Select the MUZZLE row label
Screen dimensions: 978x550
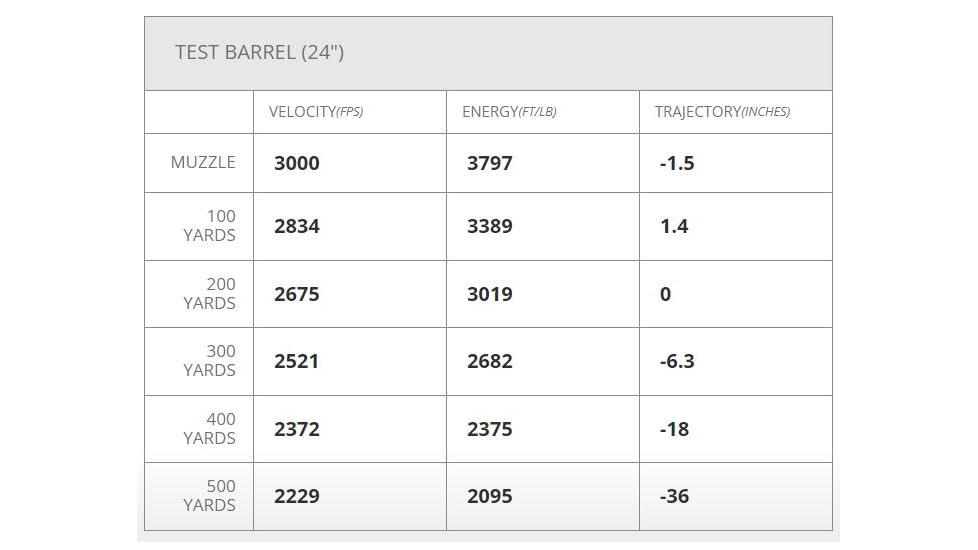click(203, 162)
